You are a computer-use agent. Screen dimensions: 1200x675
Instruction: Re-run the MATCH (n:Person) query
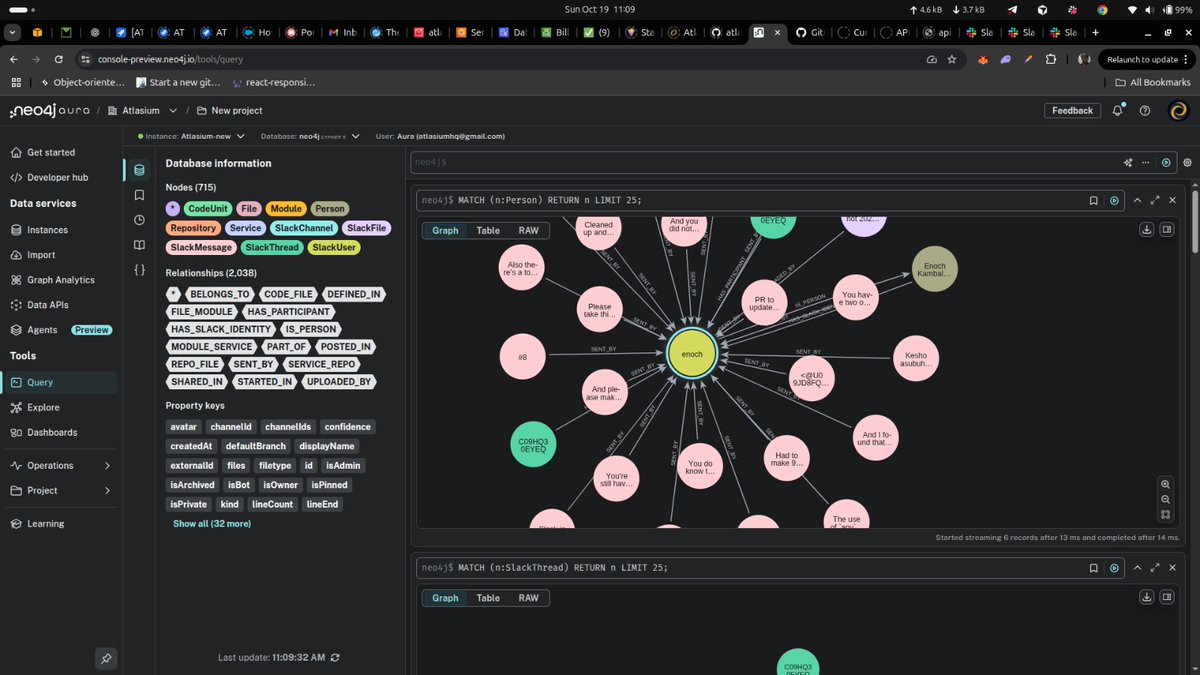click(x=1114, y=200)
